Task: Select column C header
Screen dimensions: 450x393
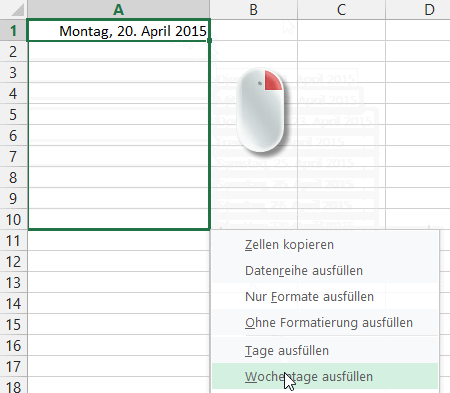Action: coord(341,9)
